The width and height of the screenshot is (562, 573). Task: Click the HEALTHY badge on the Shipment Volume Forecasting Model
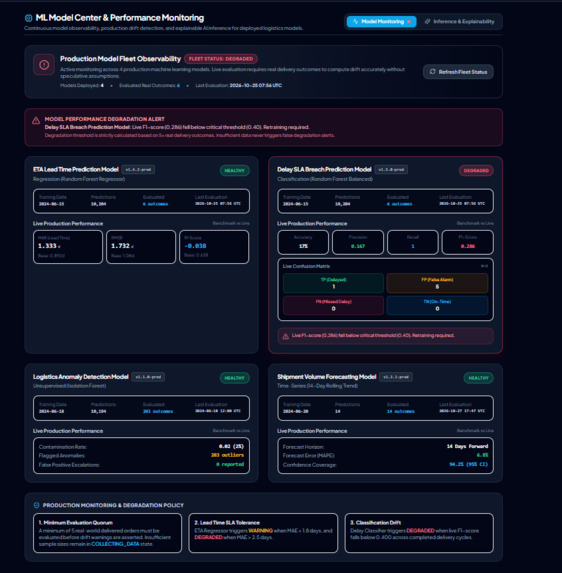click(478, 377)
